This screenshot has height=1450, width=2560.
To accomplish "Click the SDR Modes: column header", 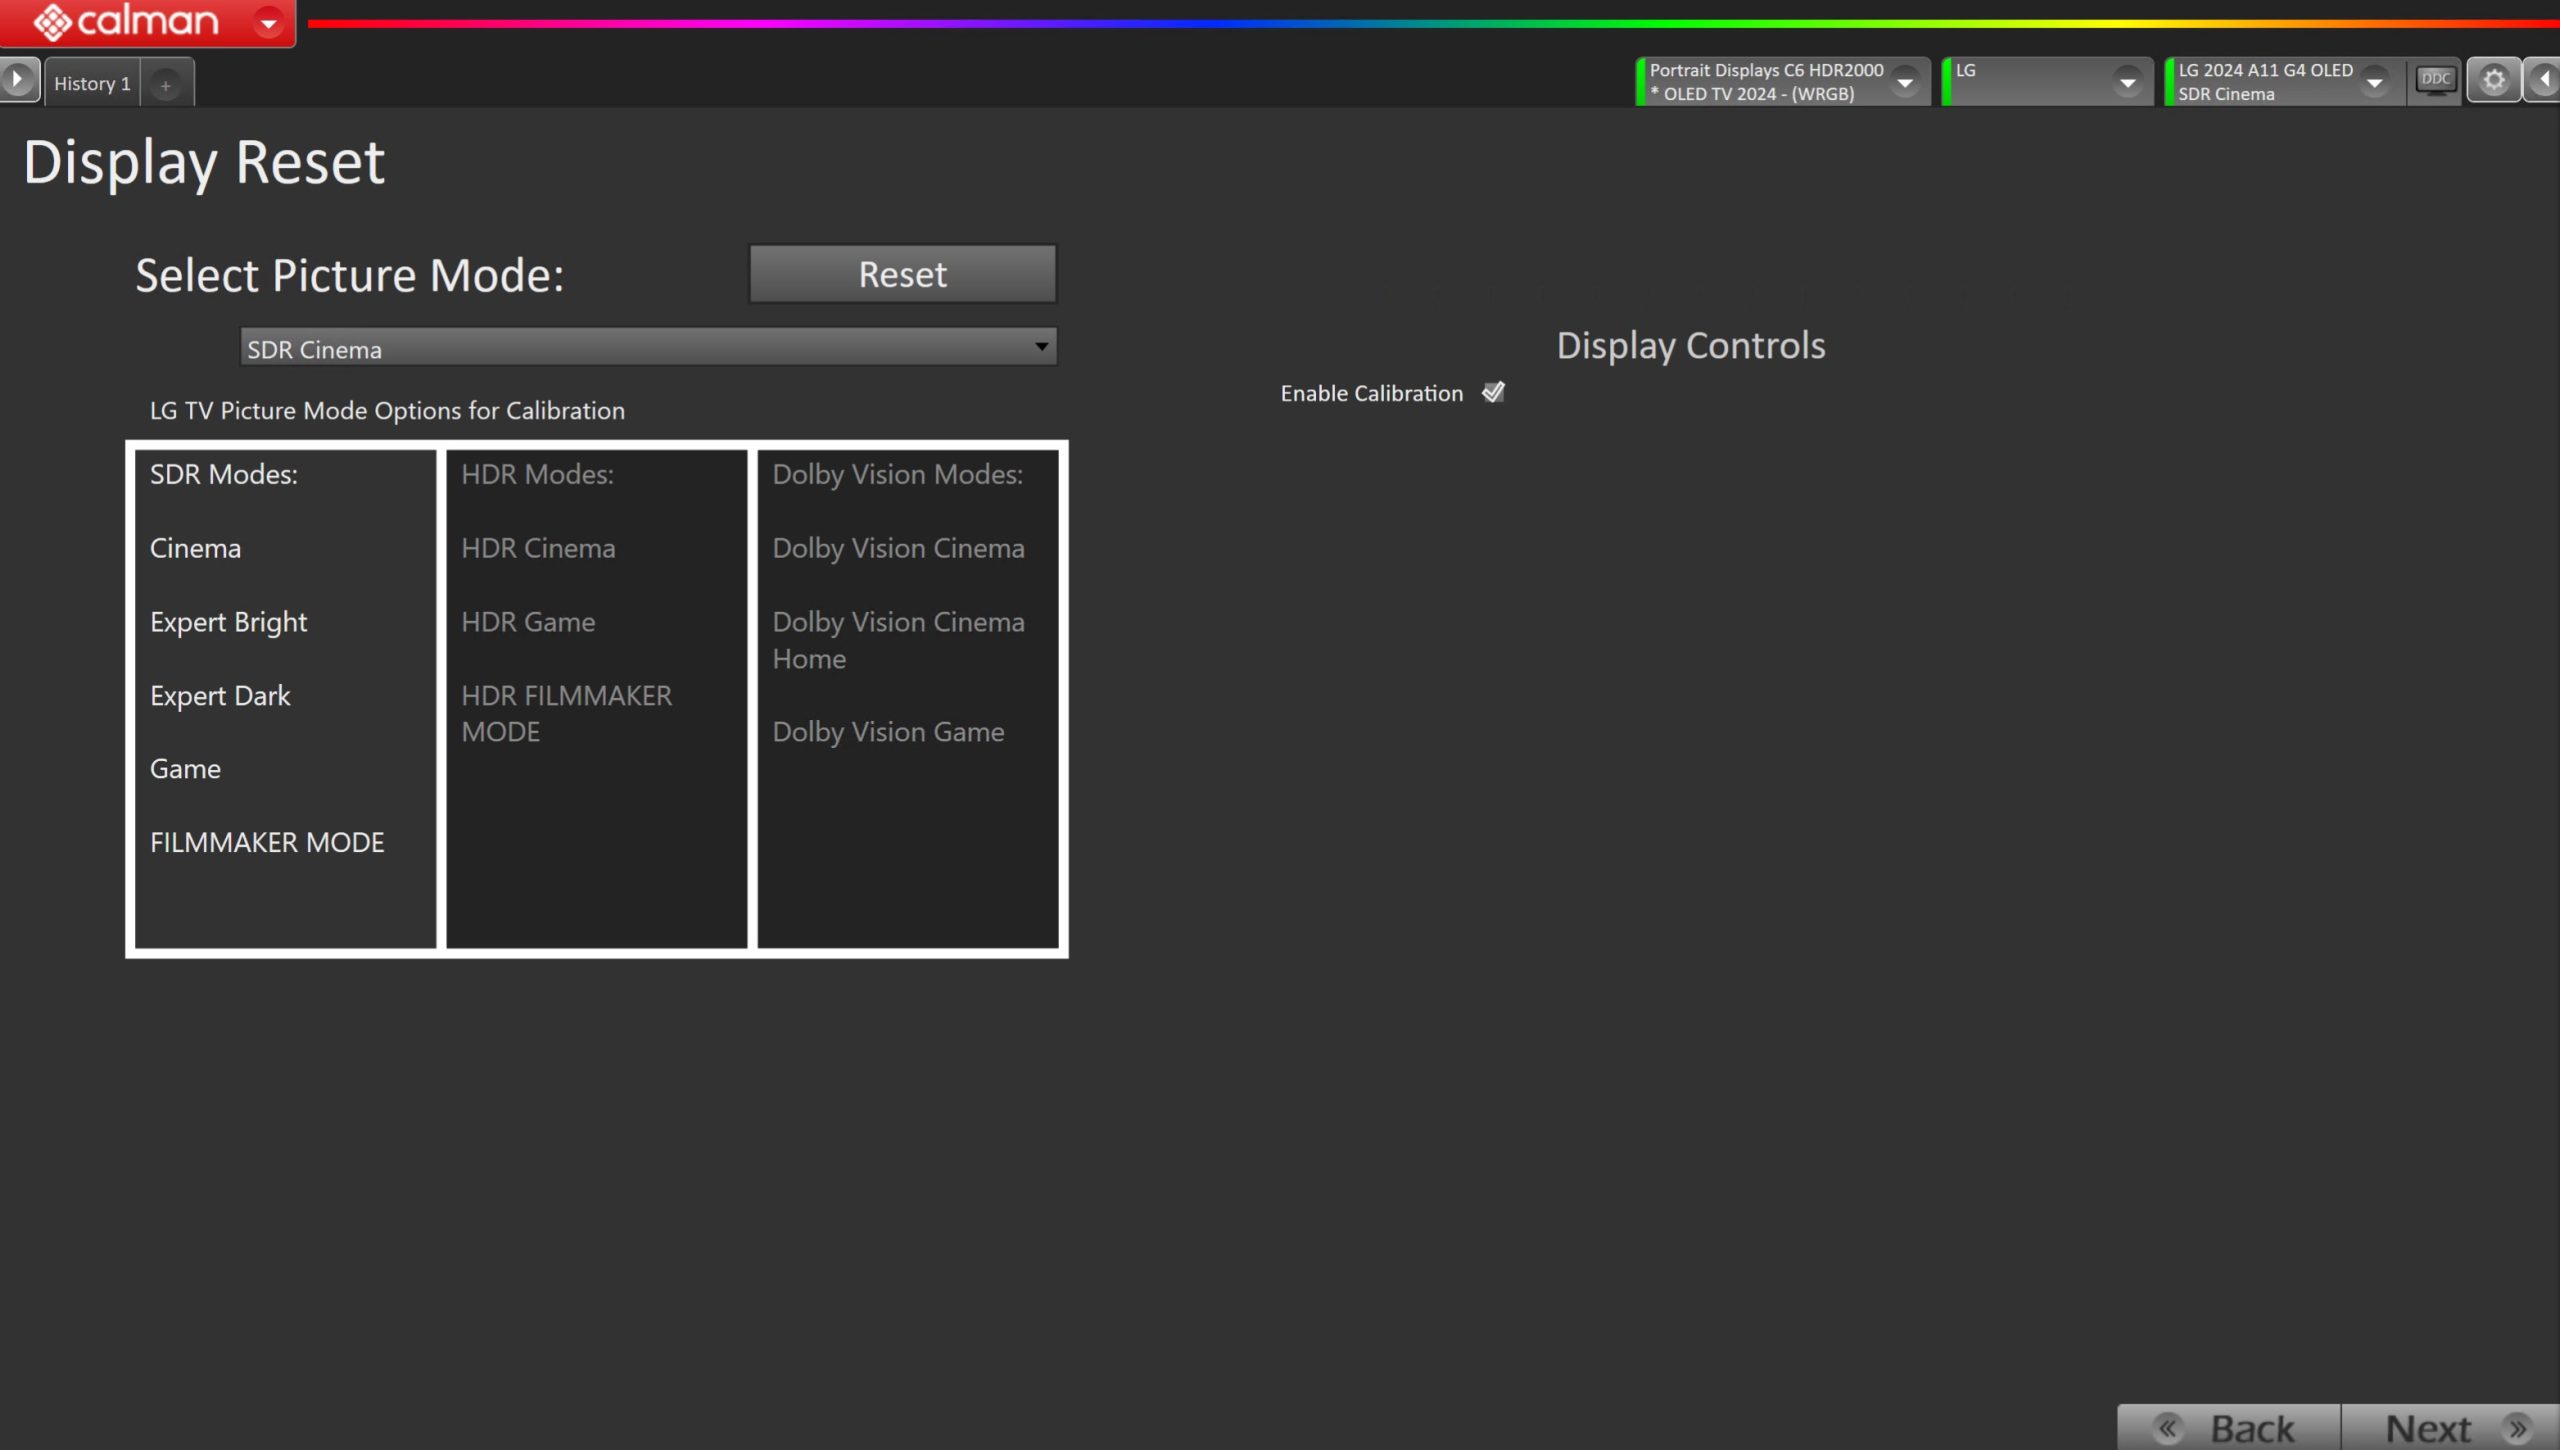I will click(224, 474).
